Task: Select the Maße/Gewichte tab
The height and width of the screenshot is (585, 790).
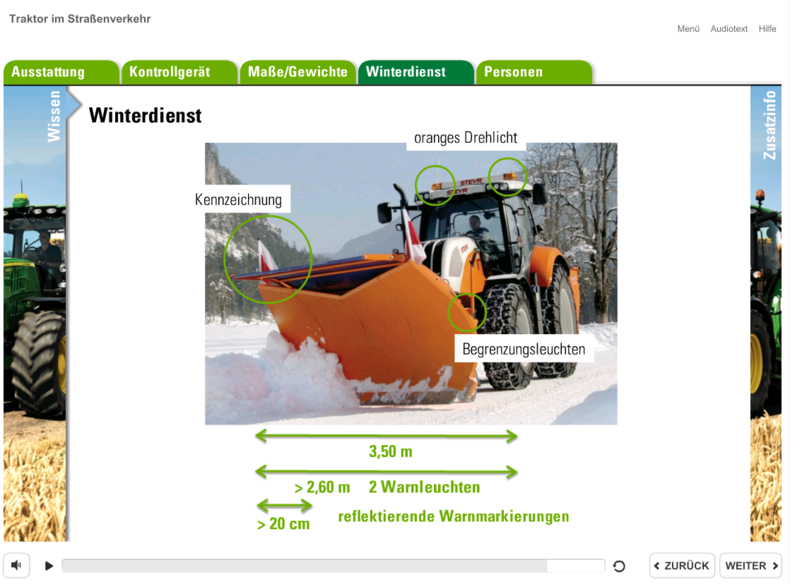Action: [297, 72]
